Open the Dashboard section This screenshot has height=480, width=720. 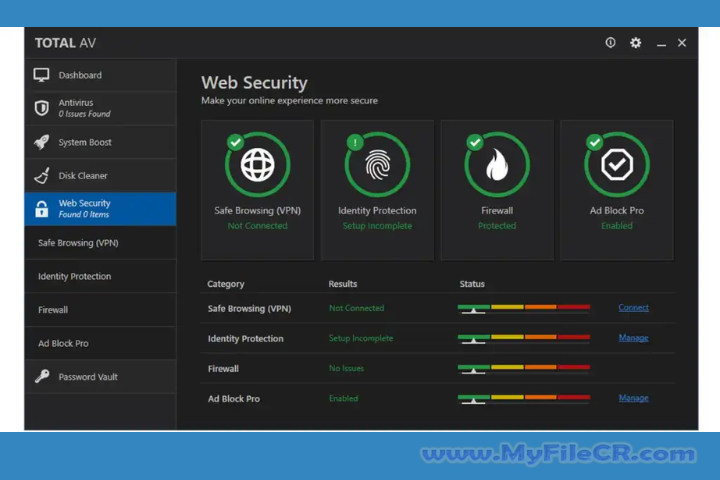coord(101,75)
